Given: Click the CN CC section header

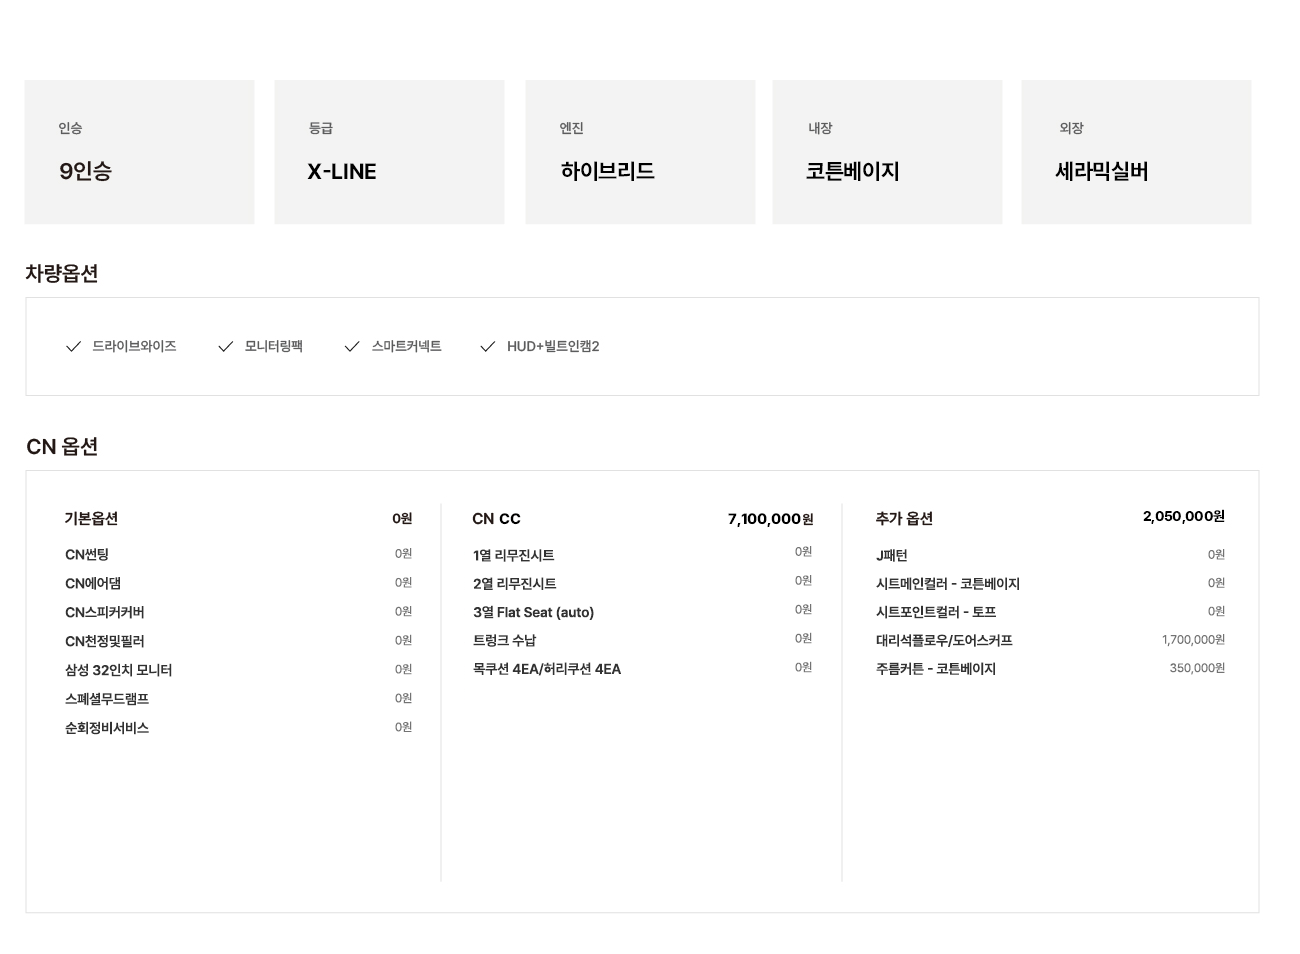Looking at the screenshot, I should tap(496, 518).
